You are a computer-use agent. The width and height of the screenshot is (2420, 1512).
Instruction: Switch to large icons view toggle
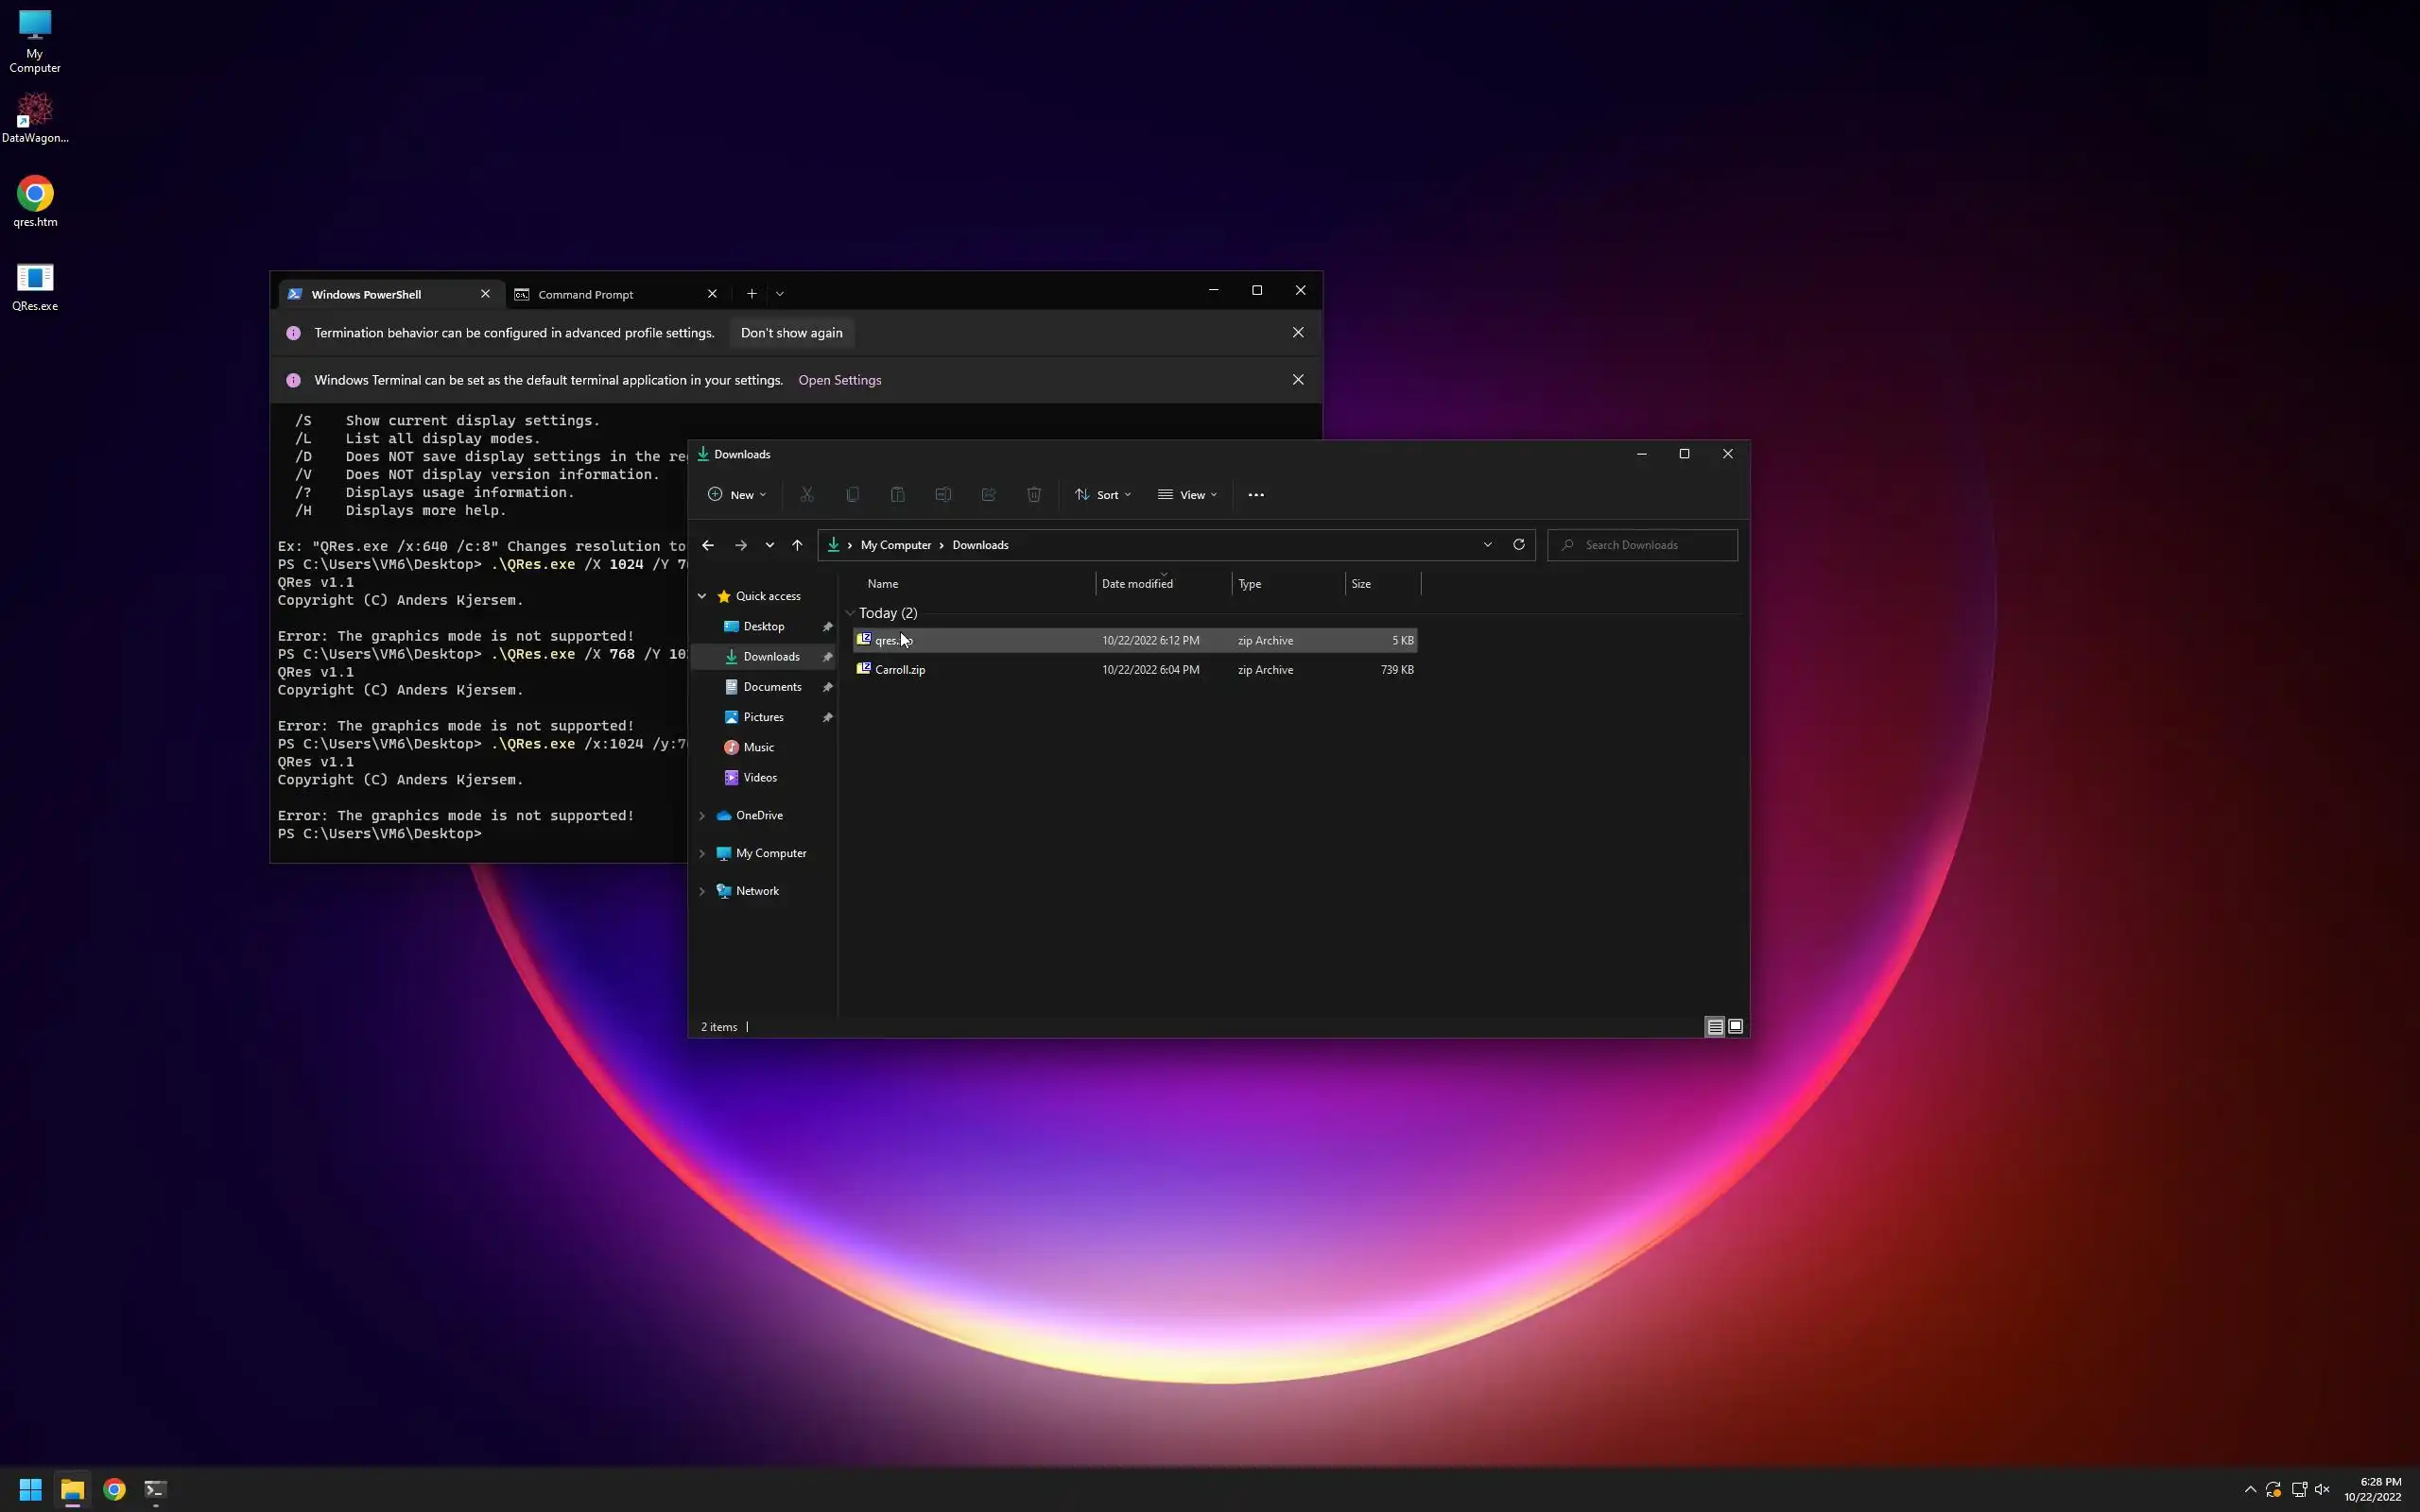click(x=1735, y=1027)
